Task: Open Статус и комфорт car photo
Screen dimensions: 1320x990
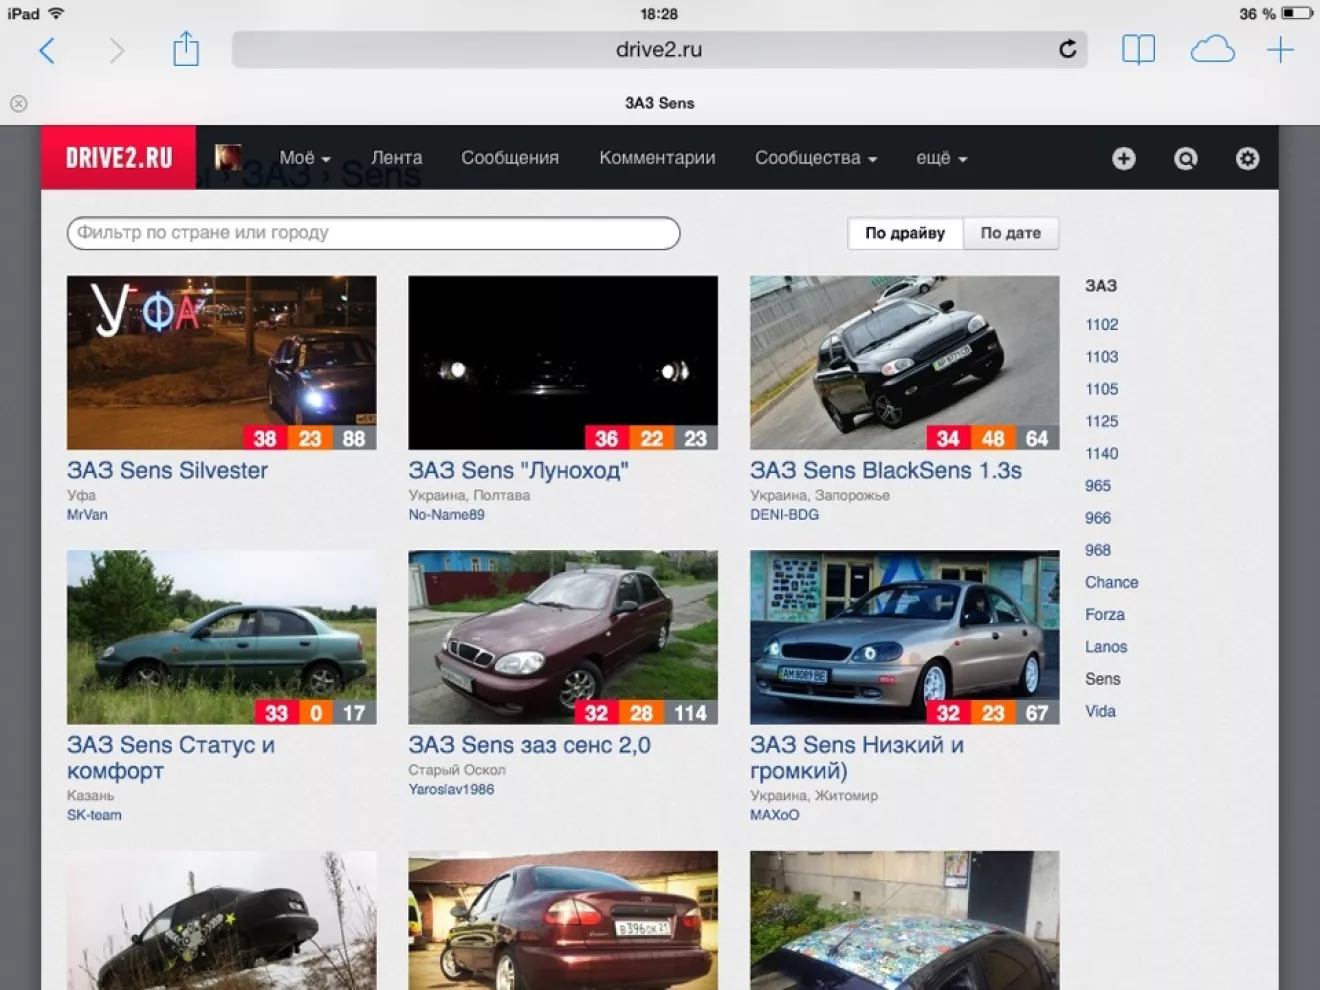Action: click(221, 637)
